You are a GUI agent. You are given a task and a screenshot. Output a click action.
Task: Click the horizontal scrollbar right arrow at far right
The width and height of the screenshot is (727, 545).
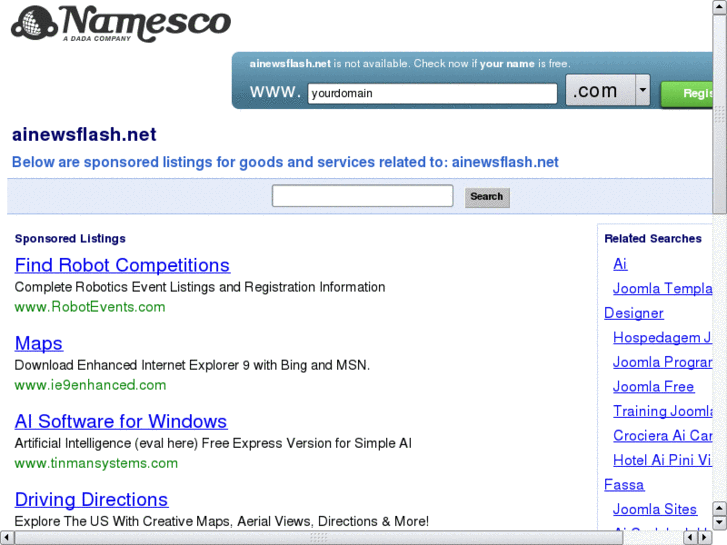705,538
